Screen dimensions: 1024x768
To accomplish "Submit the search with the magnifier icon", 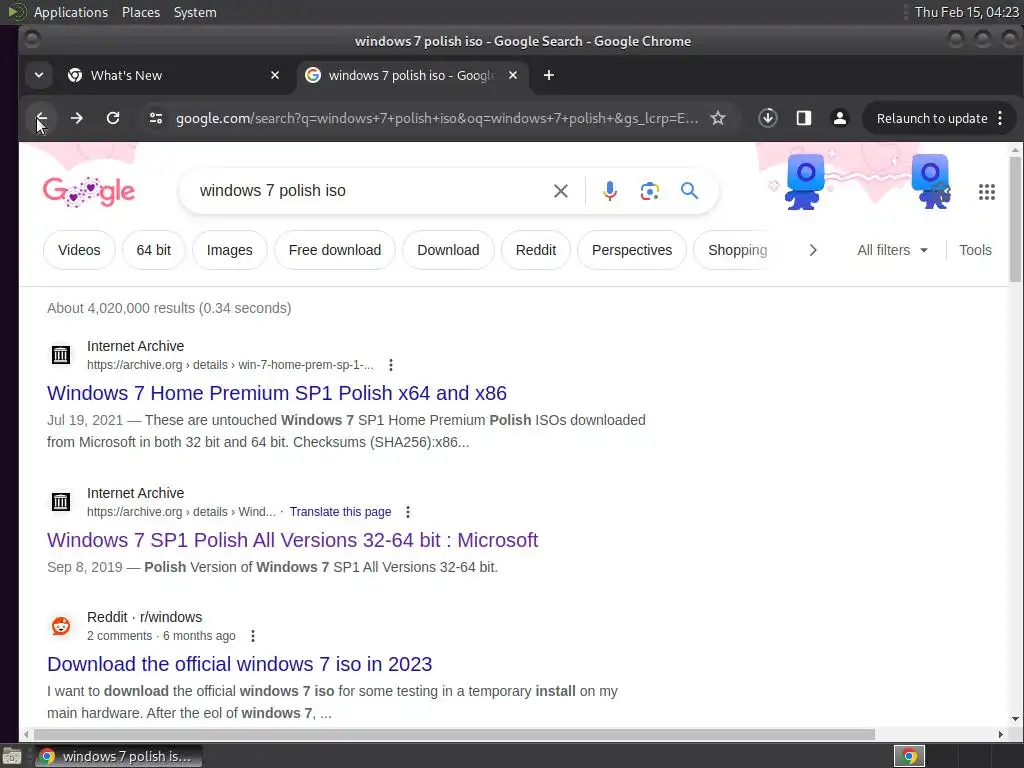I will click(689, 191).
